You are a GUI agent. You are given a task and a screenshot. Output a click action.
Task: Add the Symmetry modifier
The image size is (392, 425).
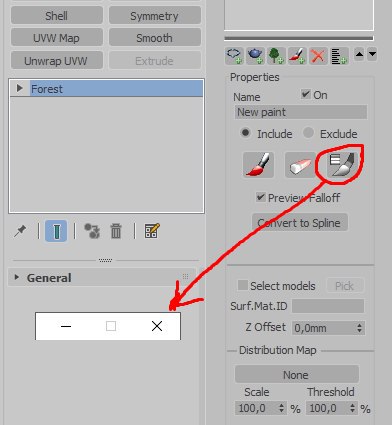(x=155, y=15)
